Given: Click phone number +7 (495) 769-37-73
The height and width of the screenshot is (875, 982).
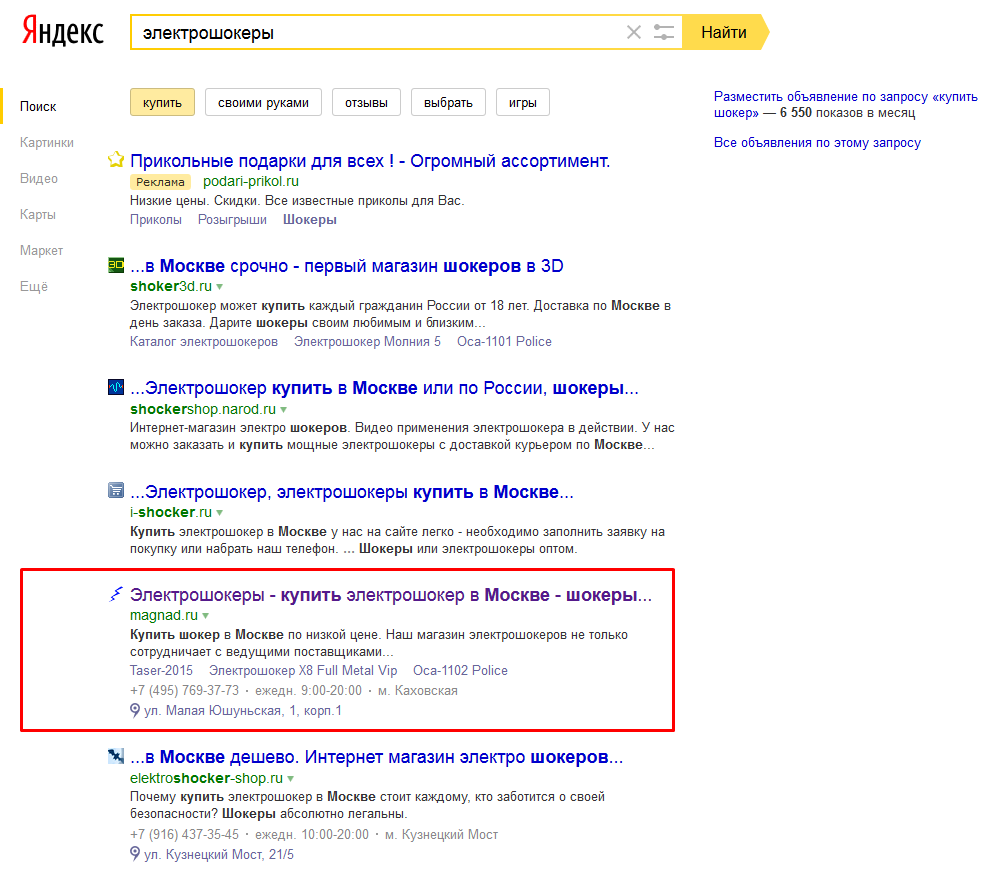Looking at the screenshot, I should pyautogui.click(x=185, y=691).
